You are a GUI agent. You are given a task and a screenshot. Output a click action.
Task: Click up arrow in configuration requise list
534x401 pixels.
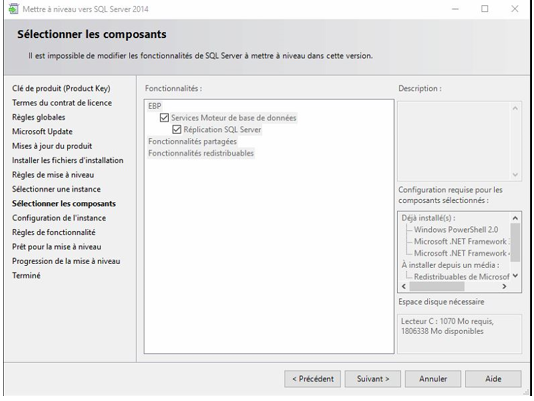click(x=515, y=218)
